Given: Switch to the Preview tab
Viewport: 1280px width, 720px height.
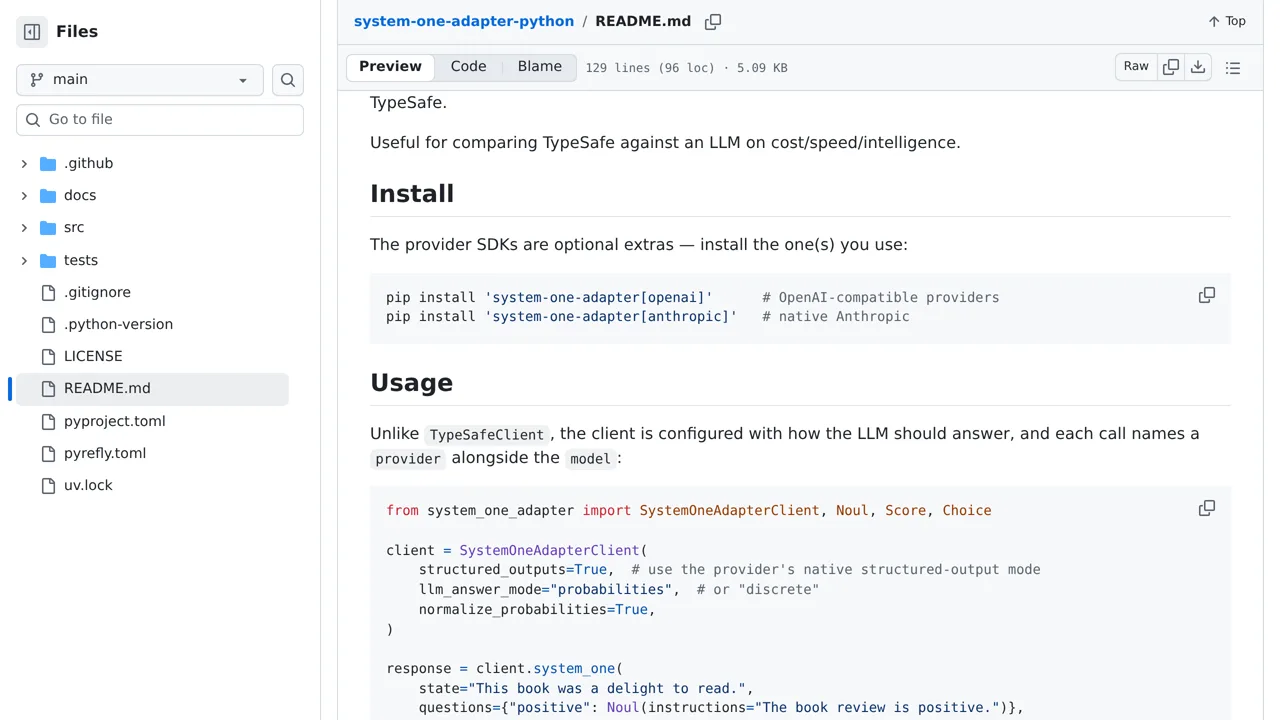Looking at the screenshot, I should [x=390, y=67].
